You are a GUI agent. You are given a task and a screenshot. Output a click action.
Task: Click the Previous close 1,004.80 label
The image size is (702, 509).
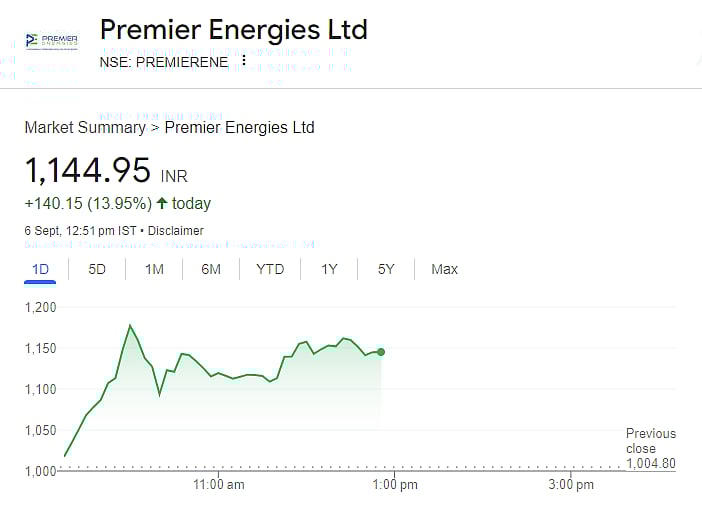(651, 448)
